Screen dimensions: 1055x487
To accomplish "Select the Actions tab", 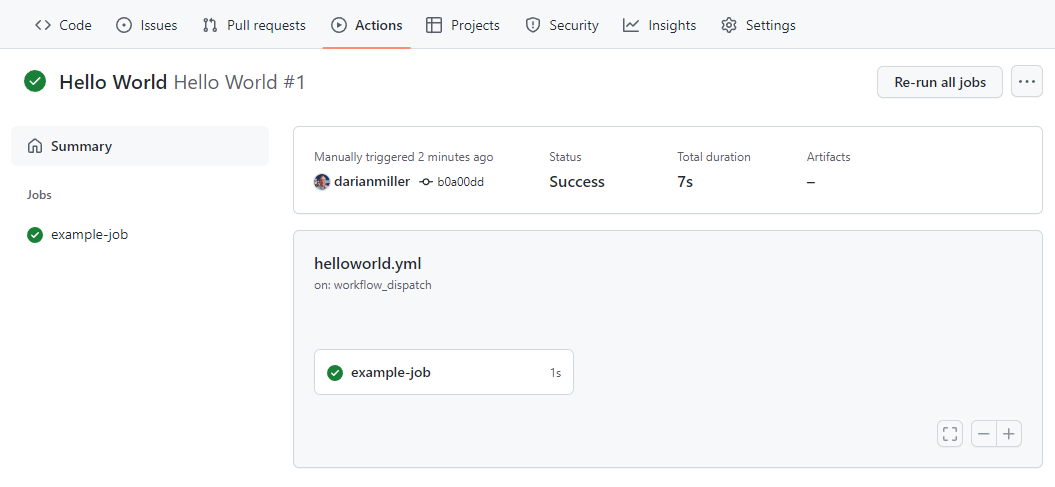I will click(x=366, y=26).
